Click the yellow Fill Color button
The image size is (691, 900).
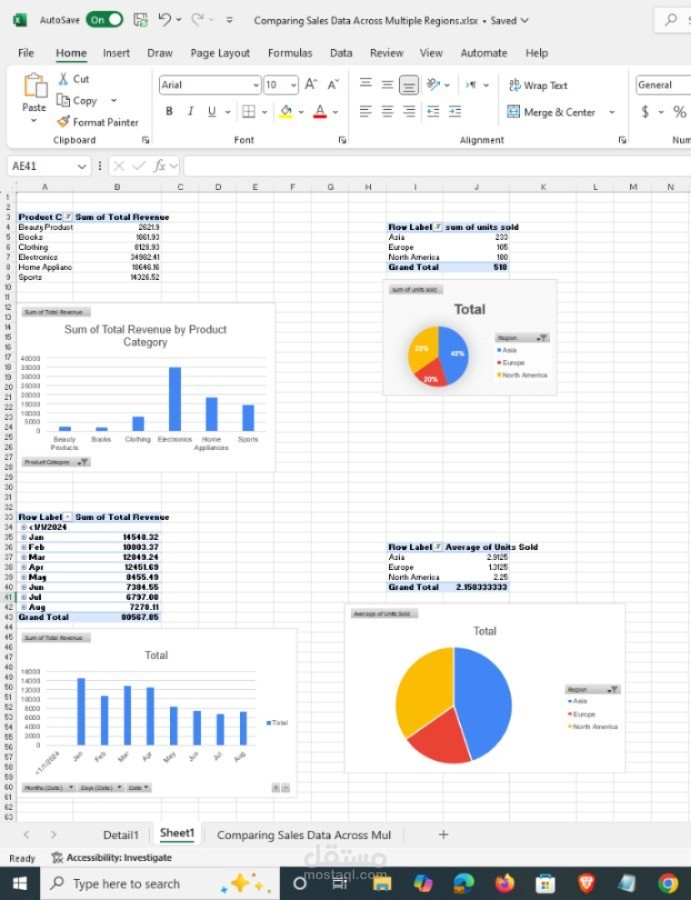(286, 111)
